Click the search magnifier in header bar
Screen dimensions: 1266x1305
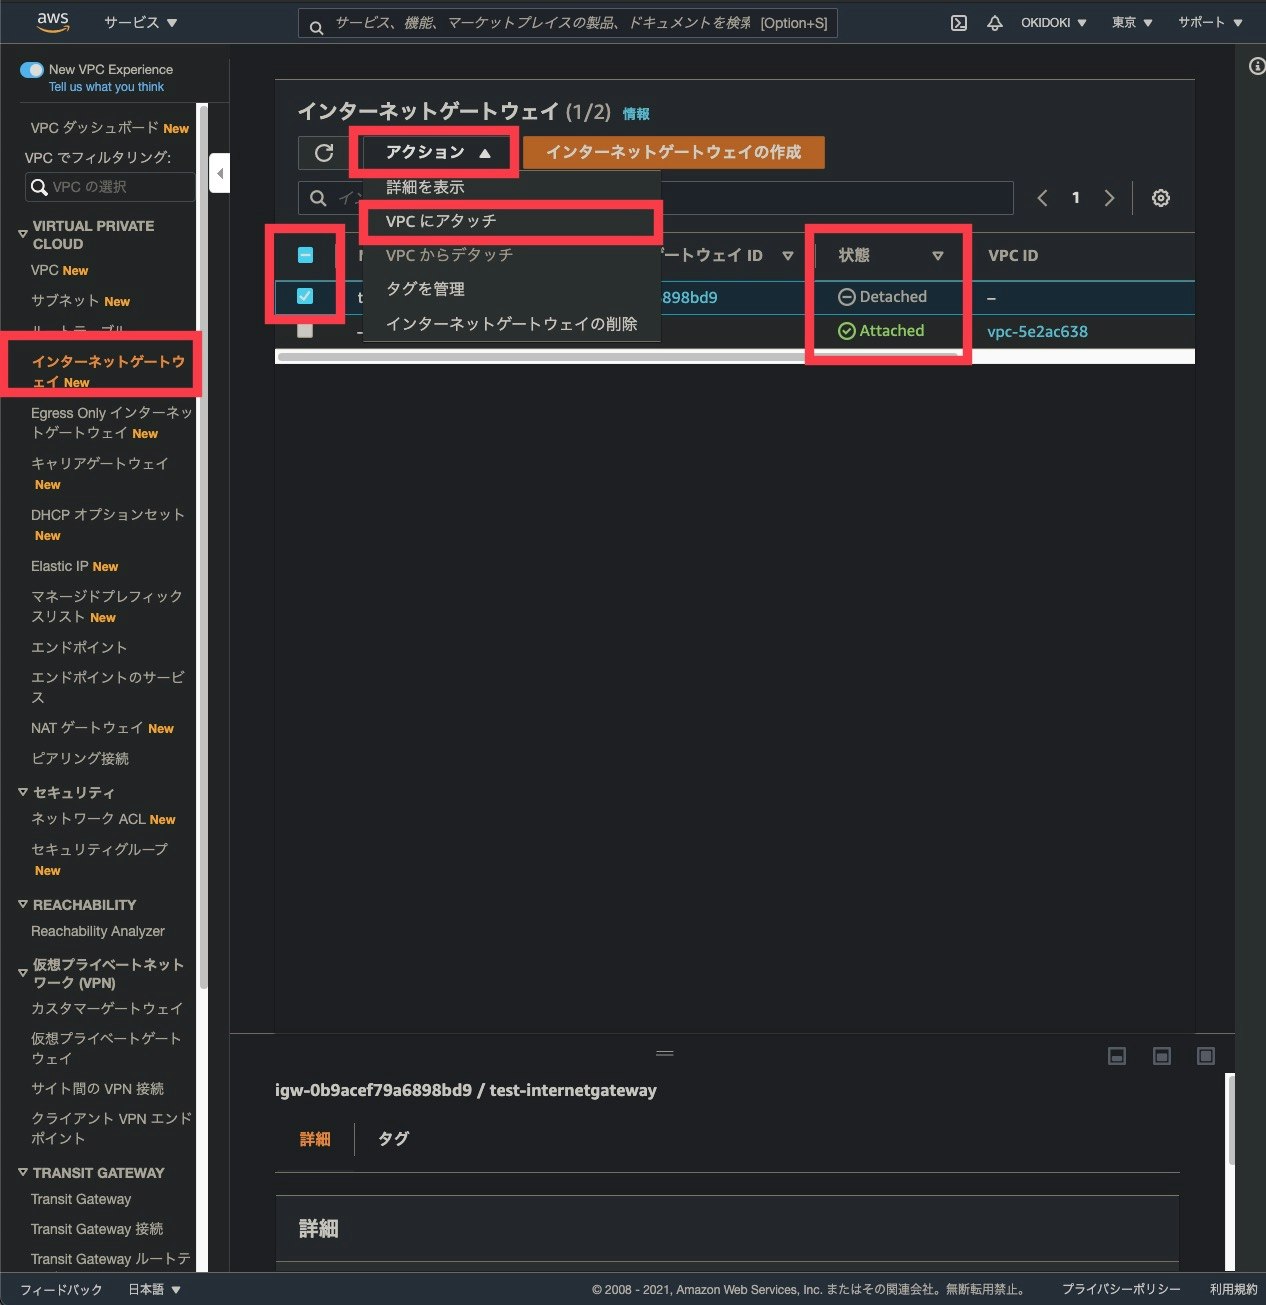point(316,27)
